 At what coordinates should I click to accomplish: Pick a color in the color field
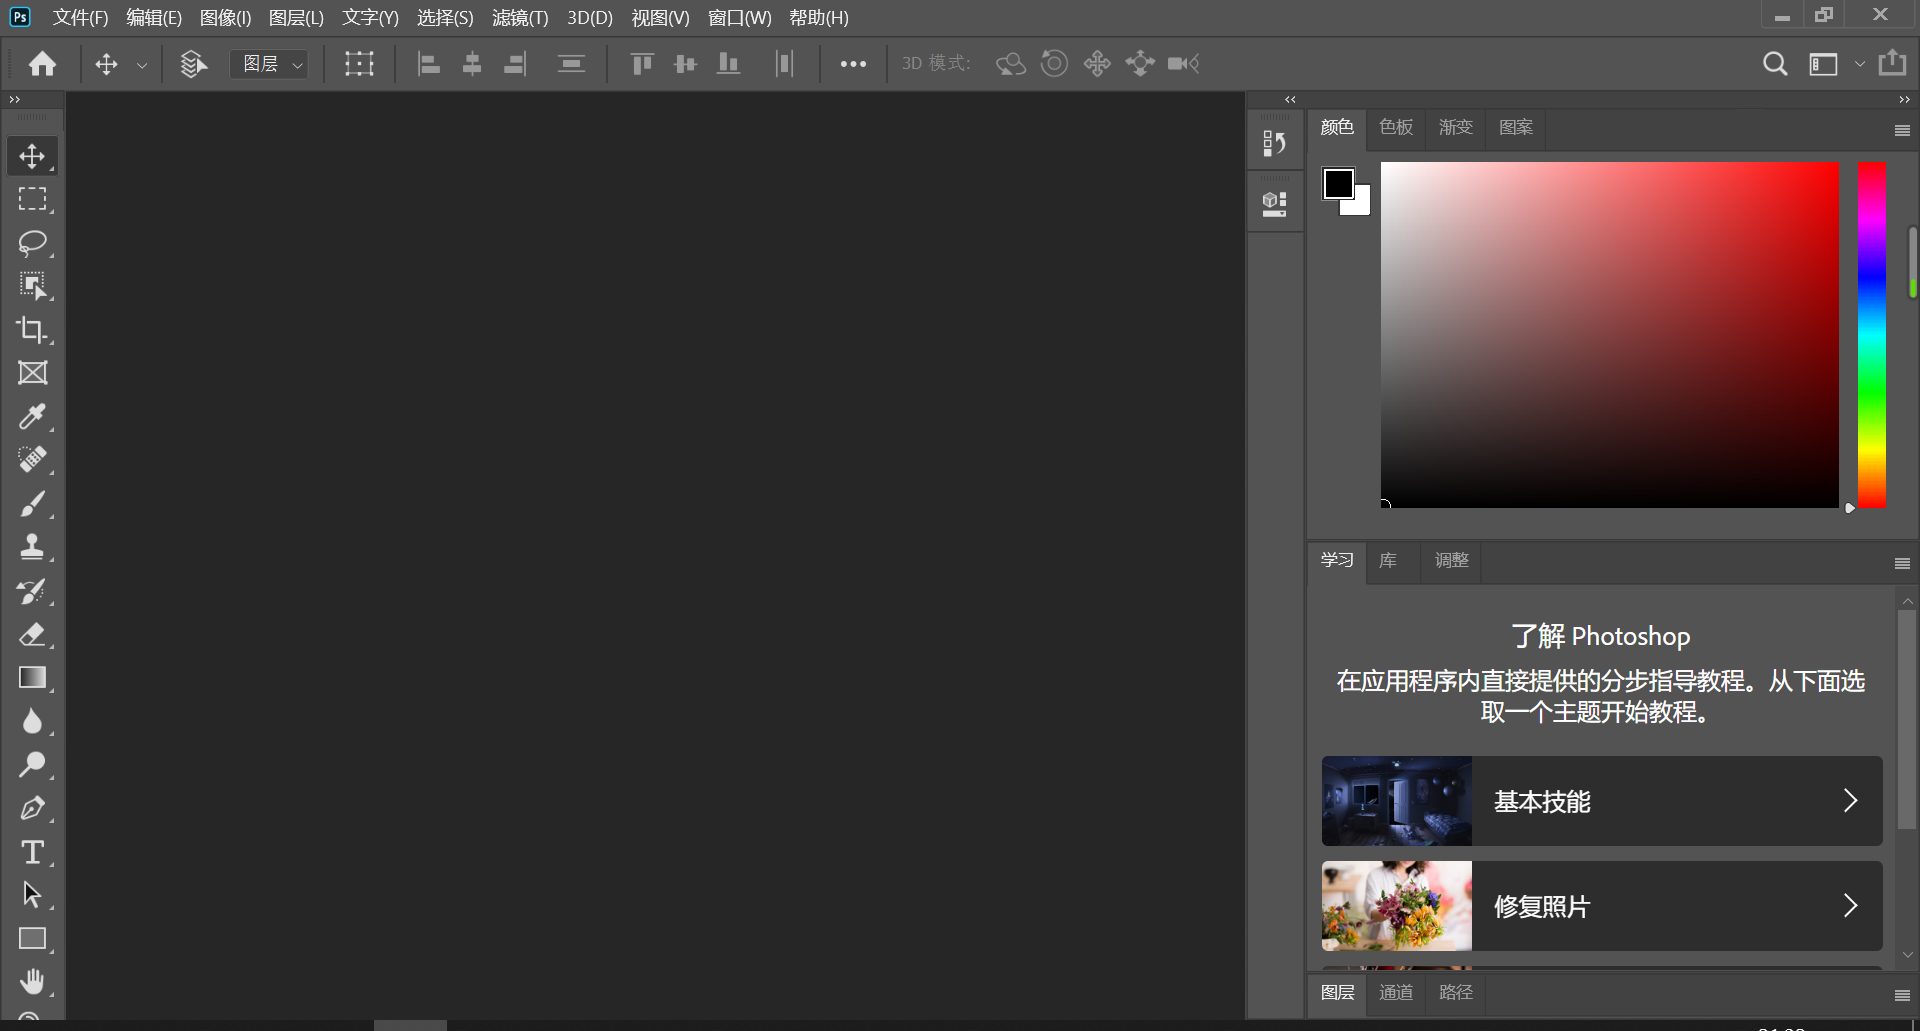pos(1610,335)
